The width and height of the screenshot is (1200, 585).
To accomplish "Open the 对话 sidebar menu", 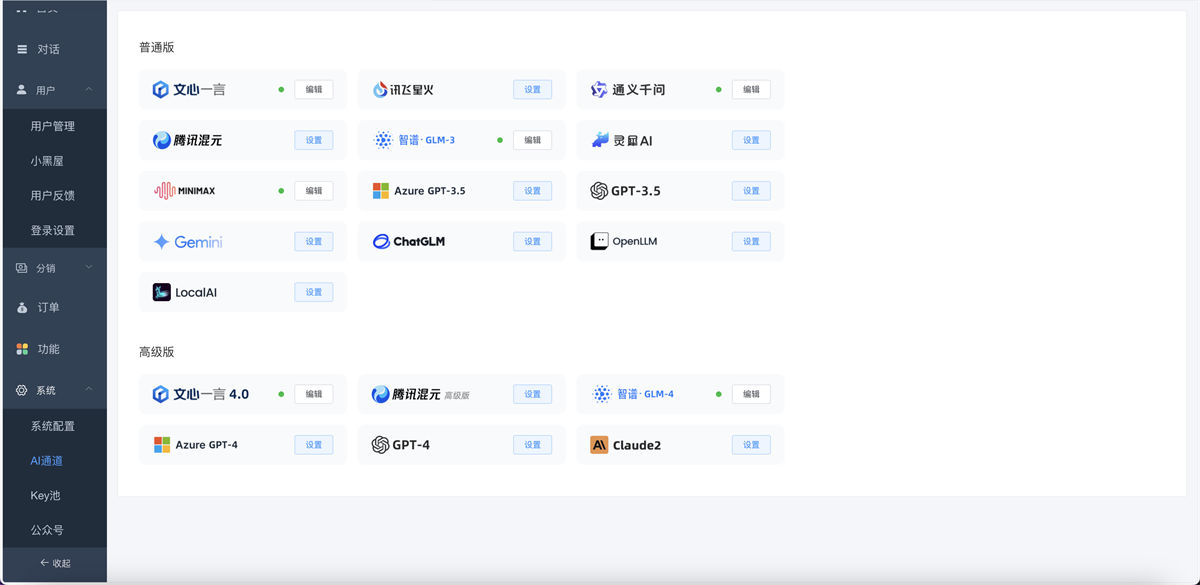I will 47,49.
